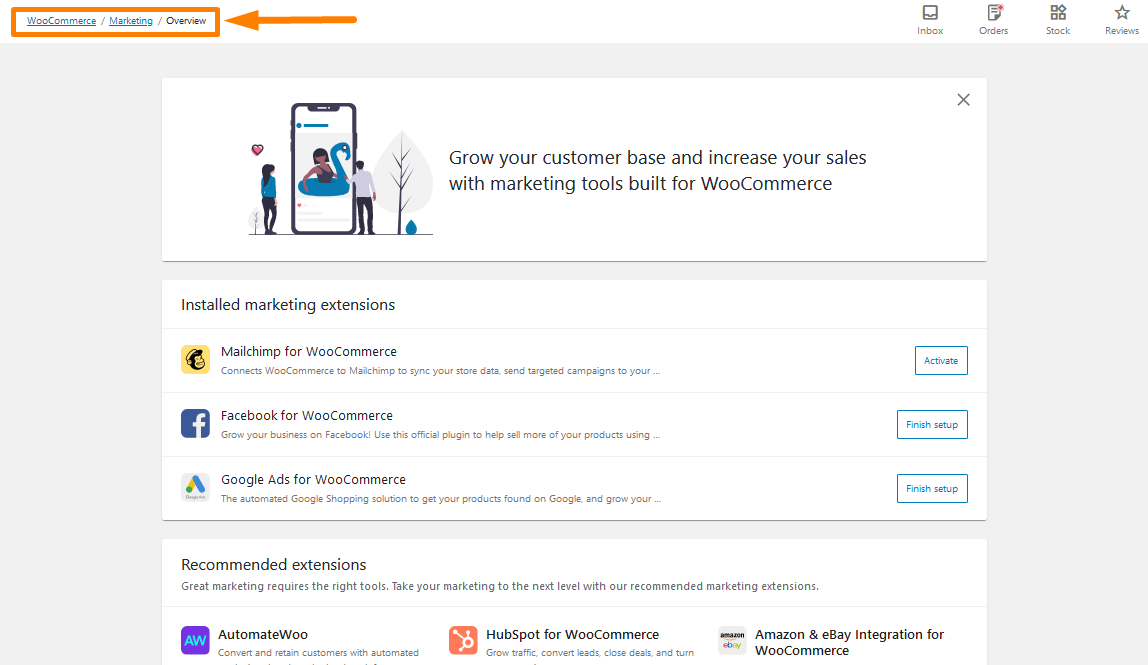The height and width of the screenshot is (665, 1148).
Task: Select the Facebook for WooCommerce title
Action: pyautogui.click(x=307, y=415)
